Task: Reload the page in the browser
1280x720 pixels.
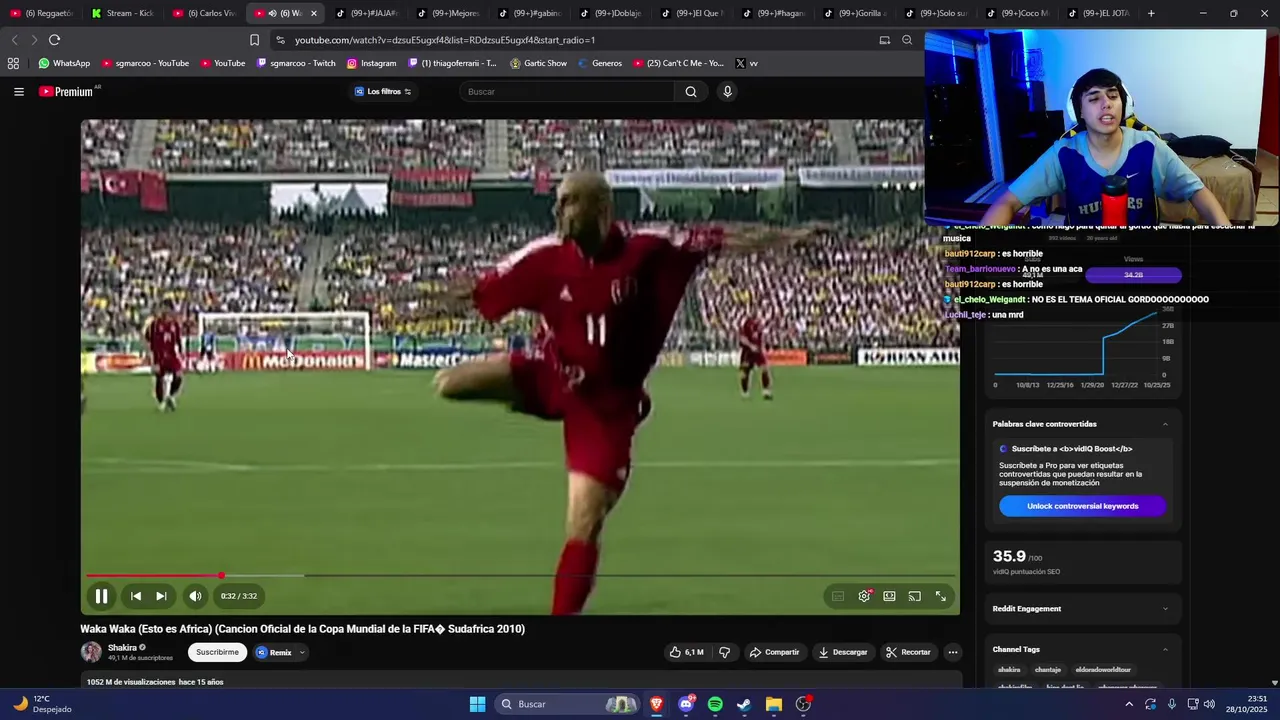Action: click(54, 40)
